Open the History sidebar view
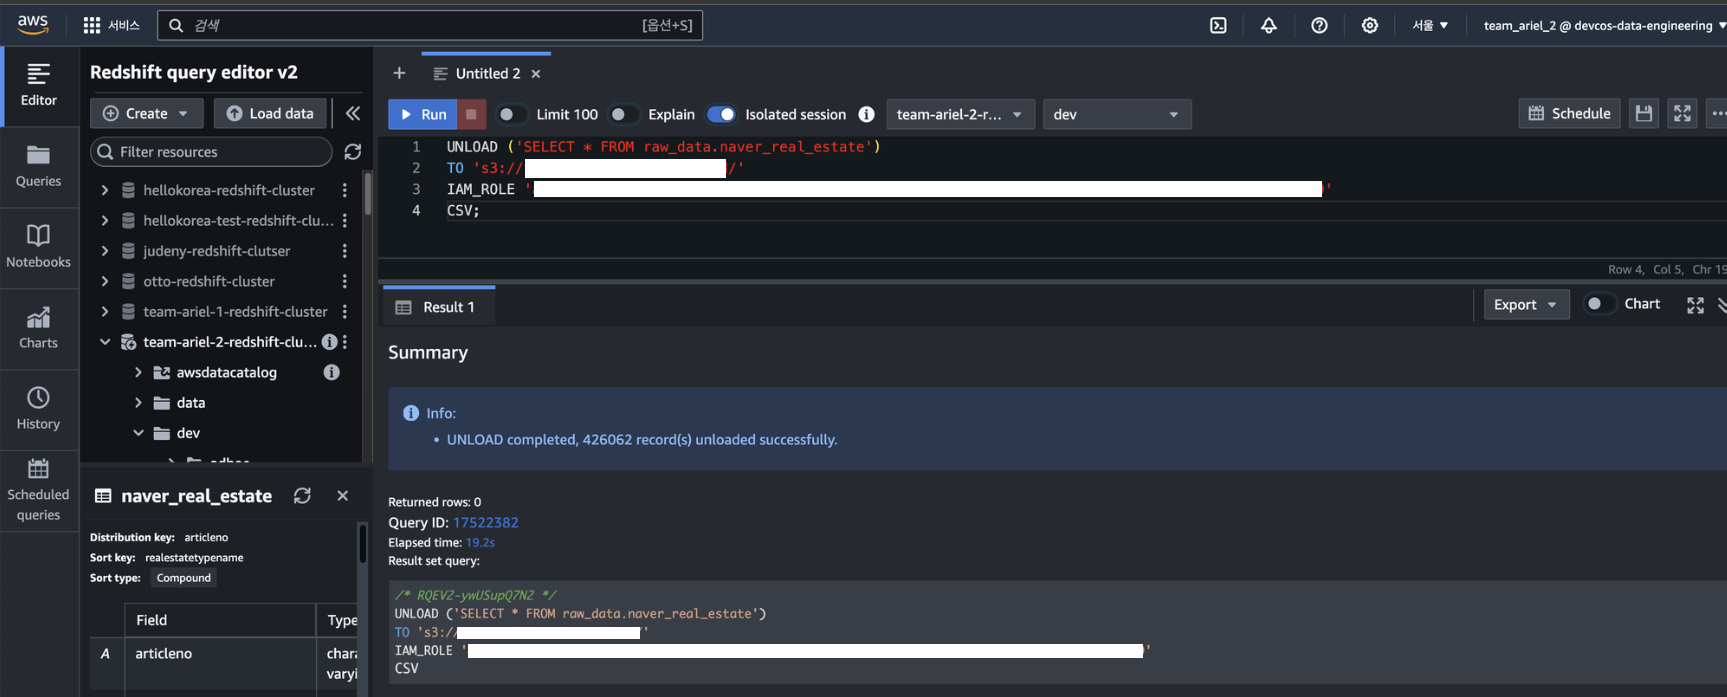 [x=39, y=410]
